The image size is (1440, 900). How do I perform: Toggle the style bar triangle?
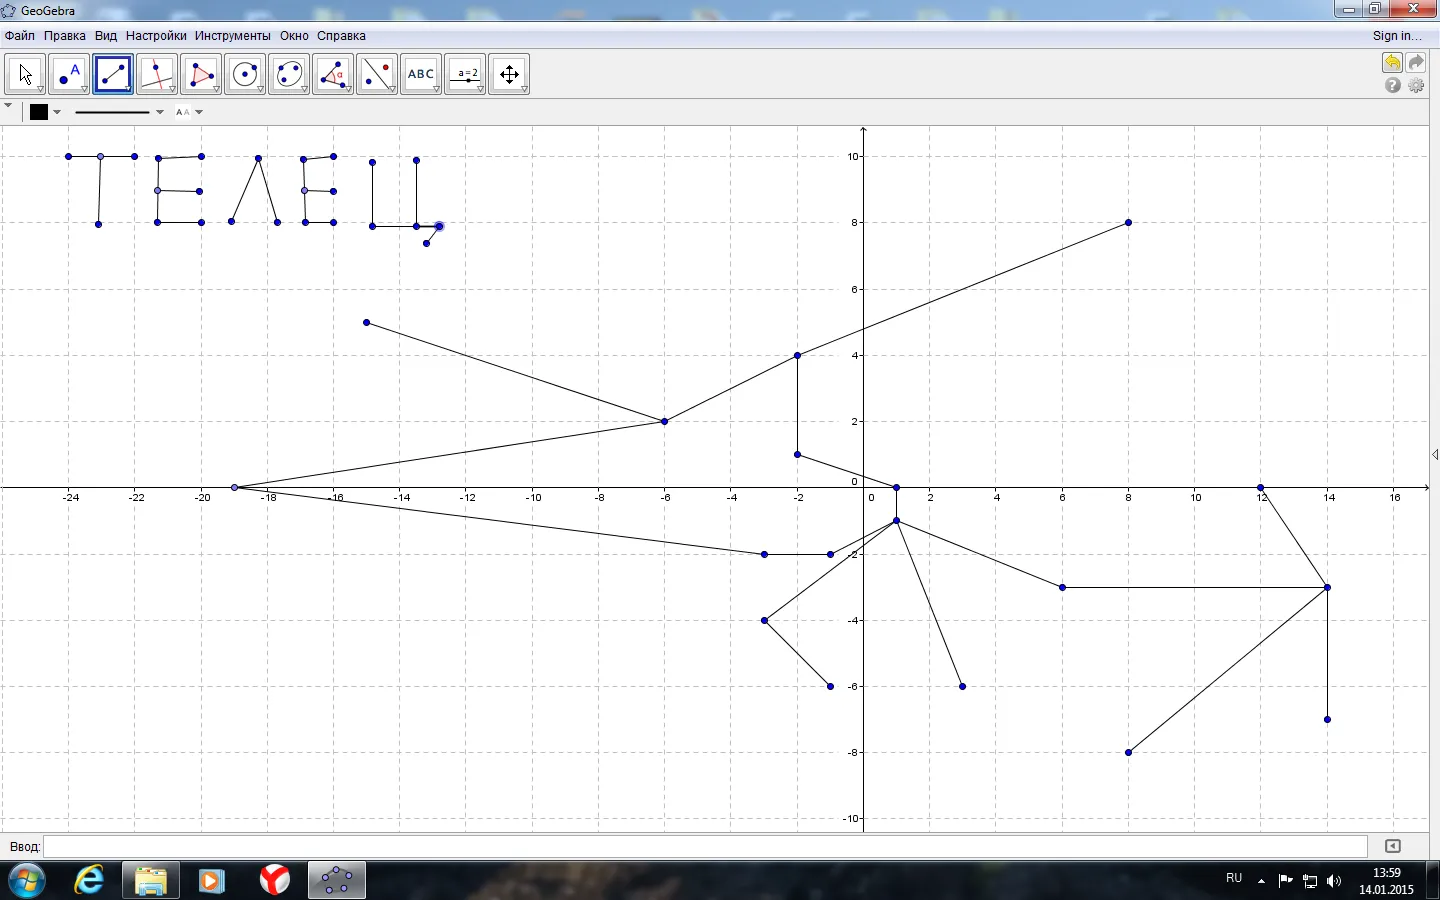coord(8,105)
